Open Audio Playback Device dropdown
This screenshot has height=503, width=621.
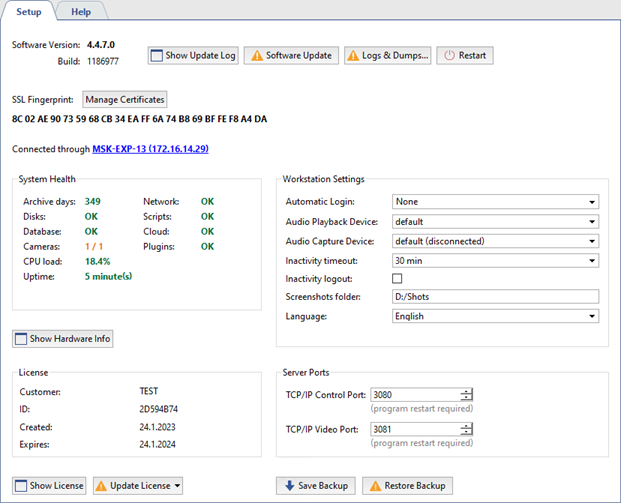coord(495,221)
